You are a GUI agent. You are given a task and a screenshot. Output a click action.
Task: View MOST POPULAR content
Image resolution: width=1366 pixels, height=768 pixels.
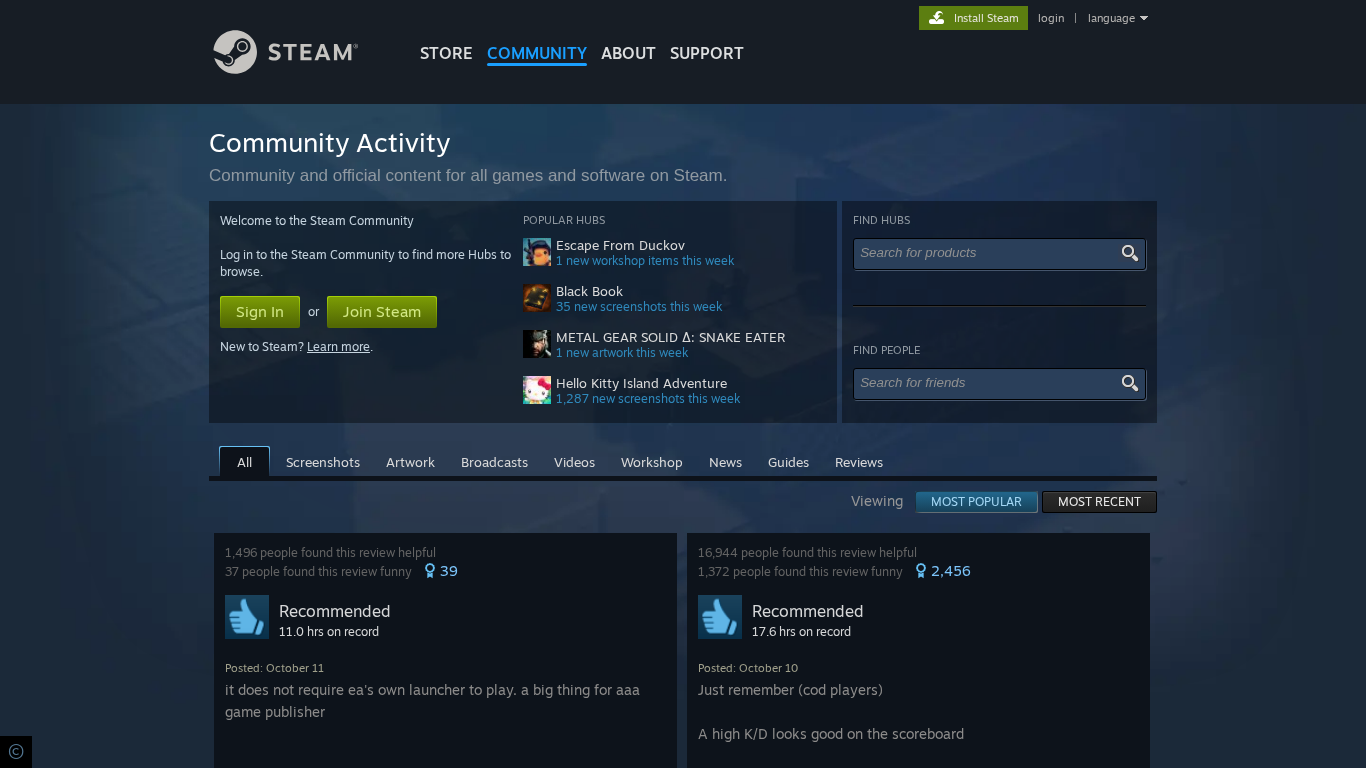point(976,502)
